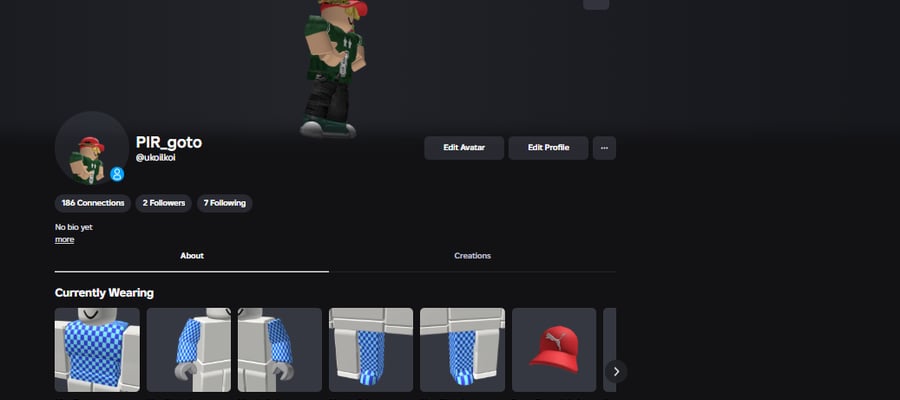Open the 2 Followers list
The height and width of the screenshot is (400, 900).
point(164,203)
